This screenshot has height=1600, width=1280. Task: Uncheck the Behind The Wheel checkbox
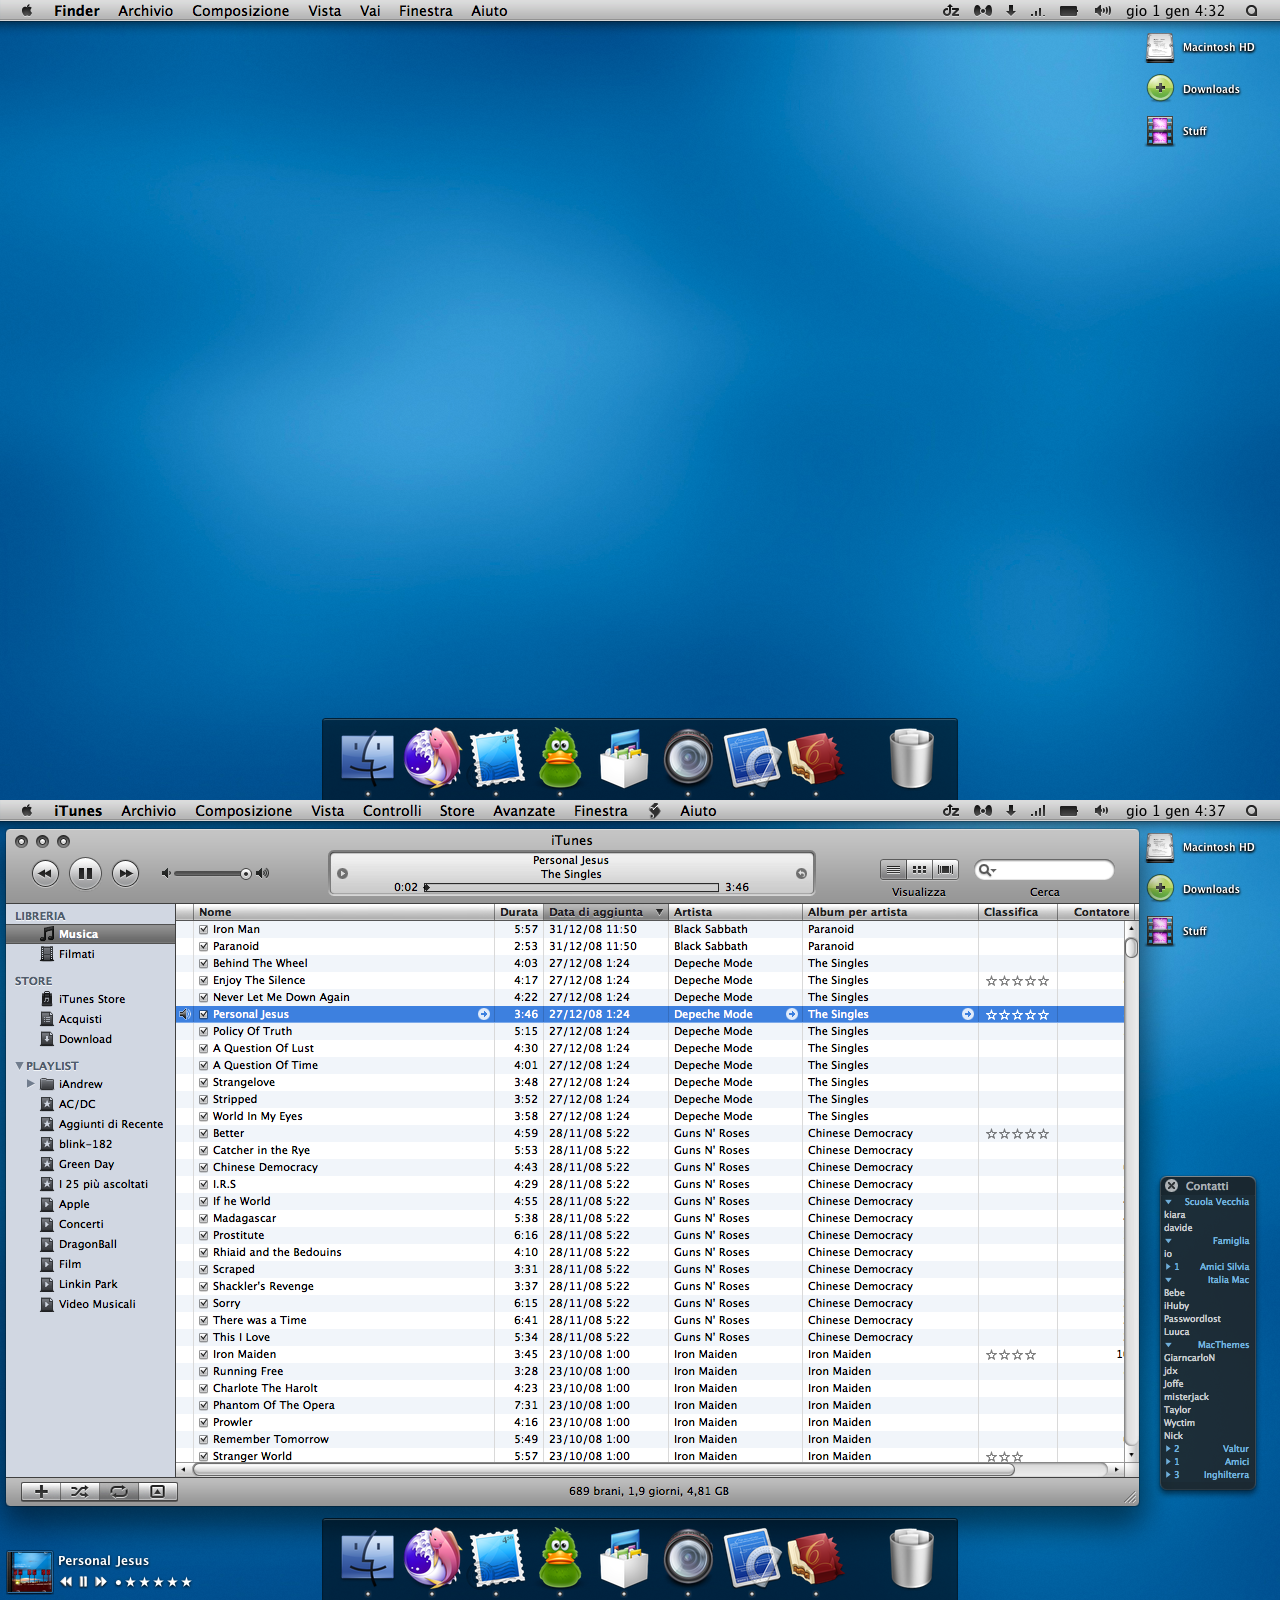[203, 963]
